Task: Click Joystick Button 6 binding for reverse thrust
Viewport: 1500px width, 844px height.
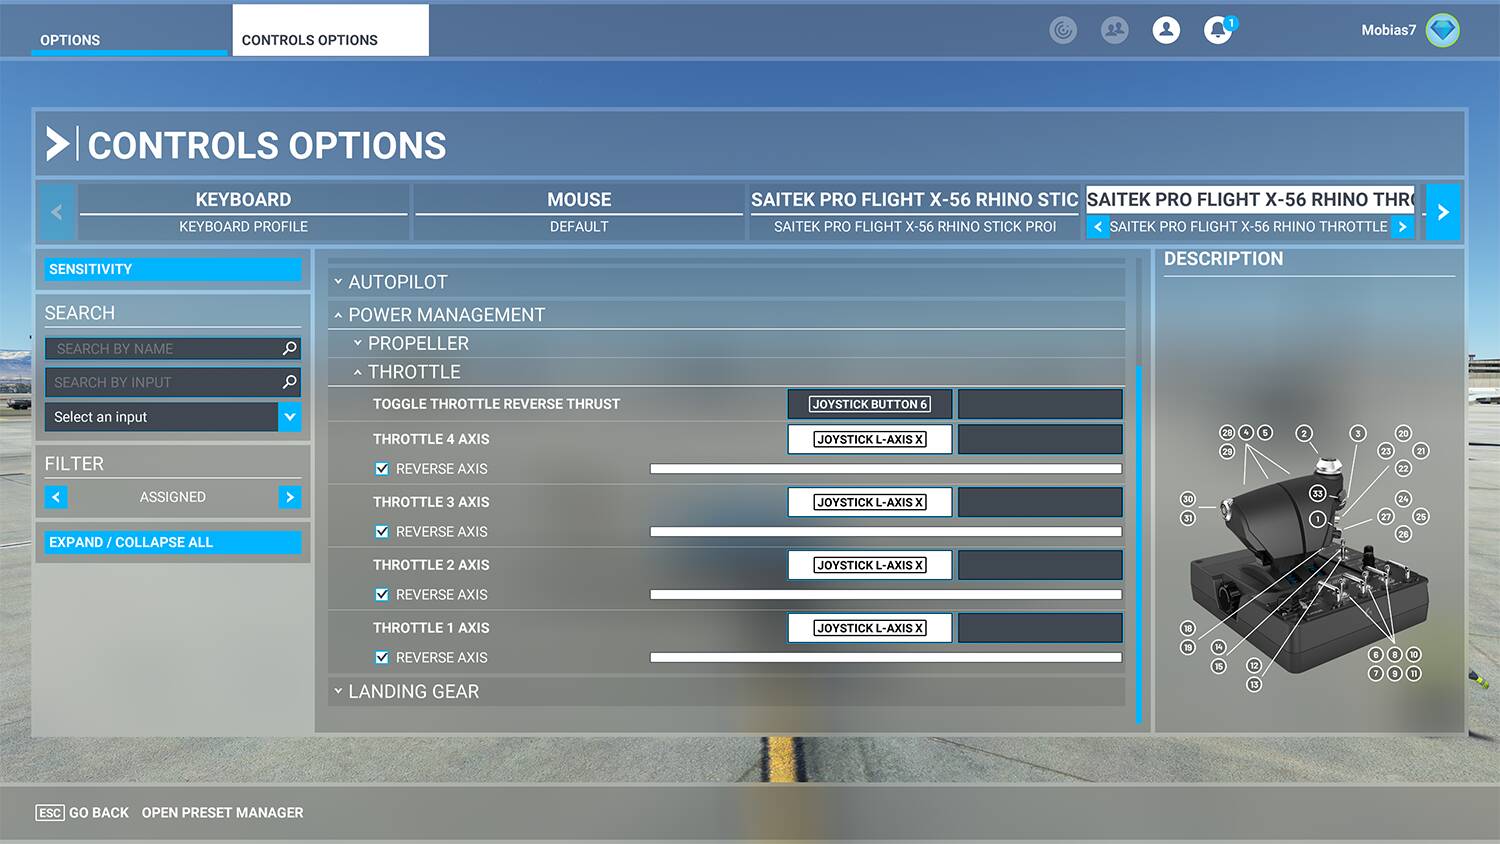Action: 870,404
